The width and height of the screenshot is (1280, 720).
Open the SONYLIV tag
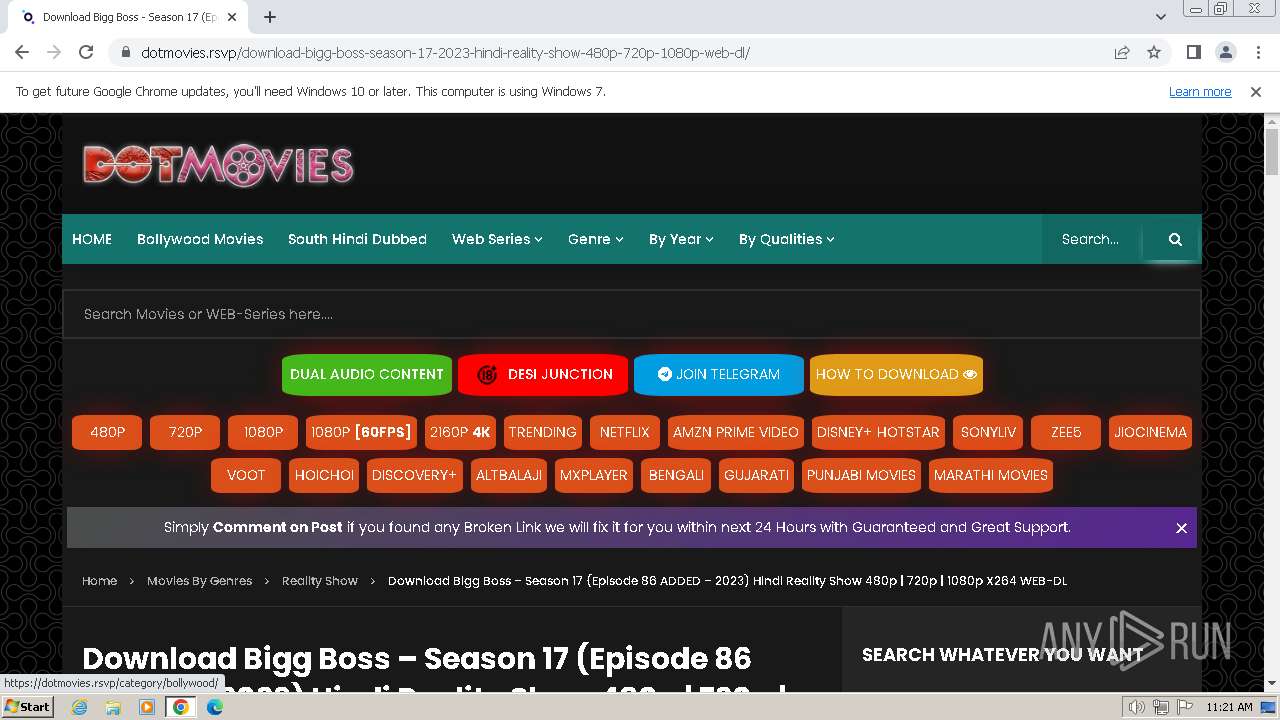tap(988, 432)
